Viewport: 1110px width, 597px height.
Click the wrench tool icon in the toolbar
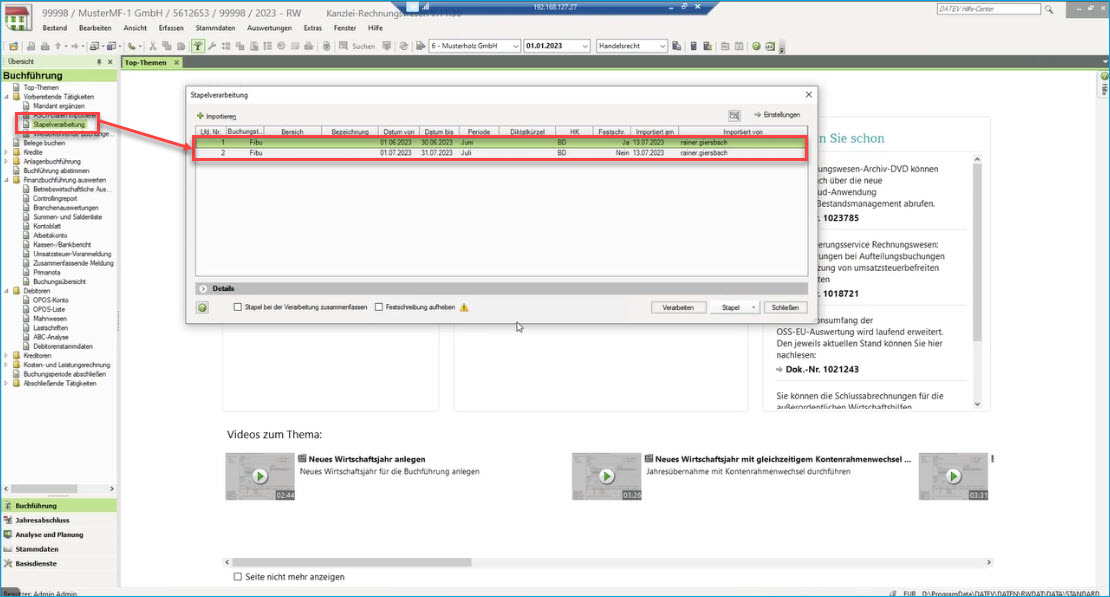pos(212,46)
